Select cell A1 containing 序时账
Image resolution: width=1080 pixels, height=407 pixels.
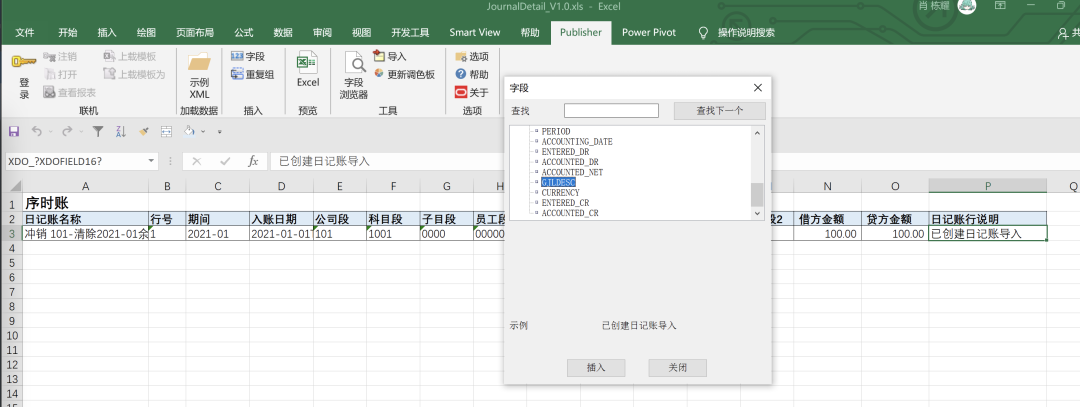[x=85, y=203]
